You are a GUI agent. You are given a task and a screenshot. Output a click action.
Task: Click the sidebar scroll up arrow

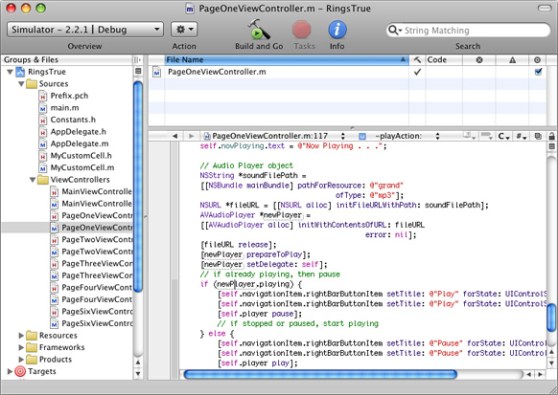point(138,362)
